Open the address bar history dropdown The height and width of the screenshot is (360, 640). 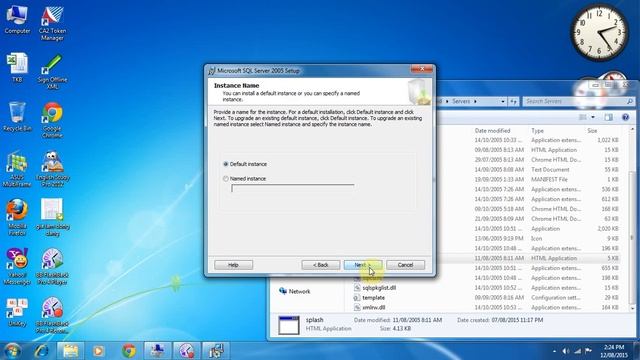(503, 101)
